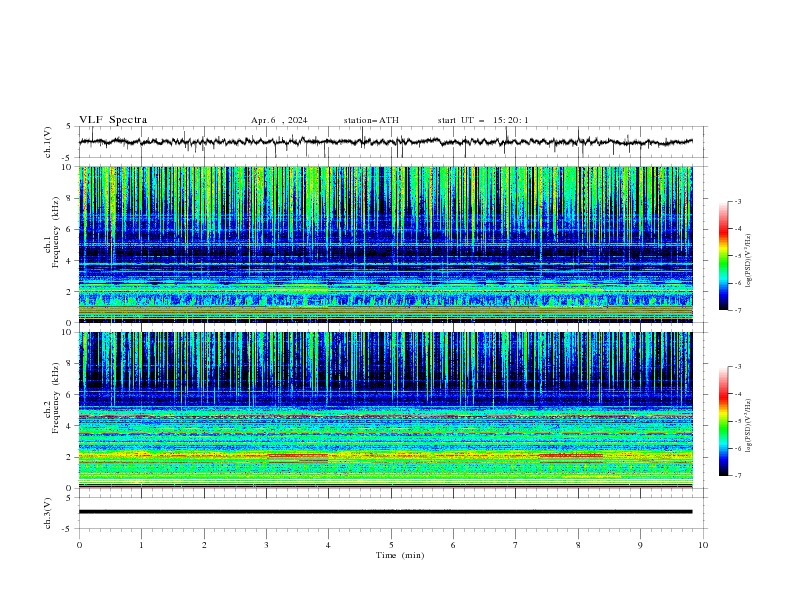
Task: Click the ch.2 PSD color scale bar
Action: coord(723,421)
